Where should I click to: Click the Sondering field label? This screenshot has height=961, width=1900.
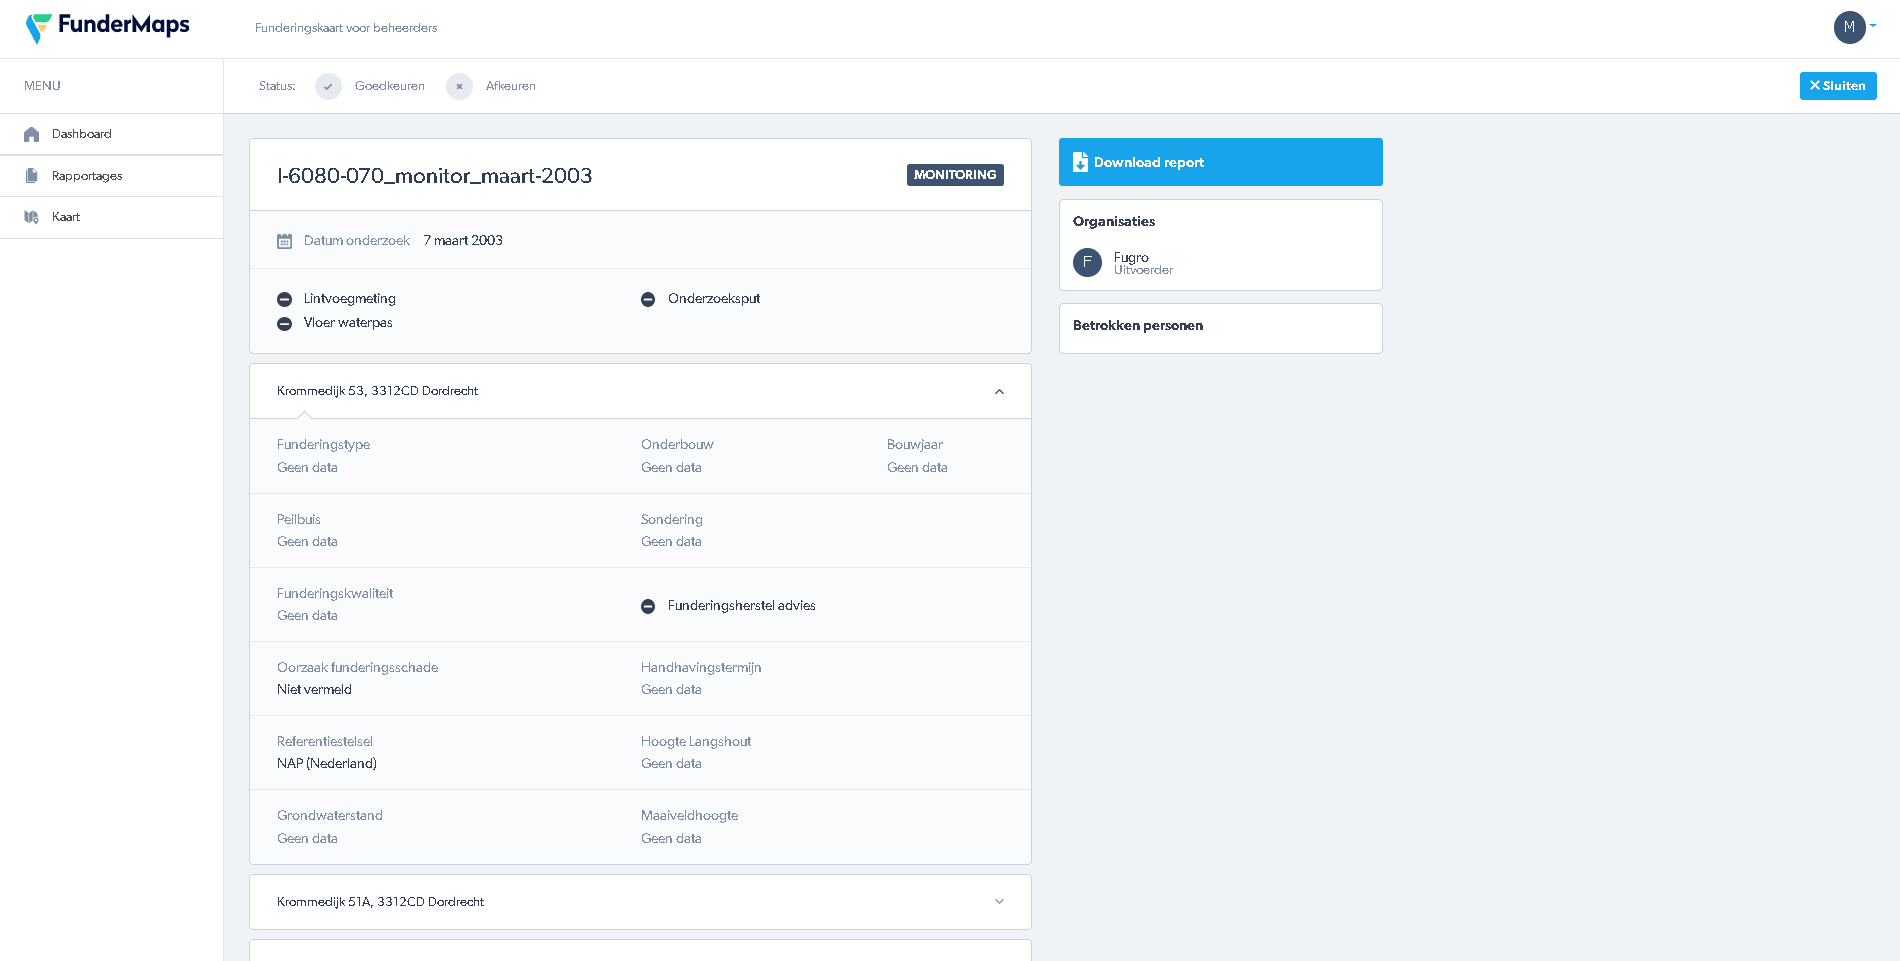(672, 519)
